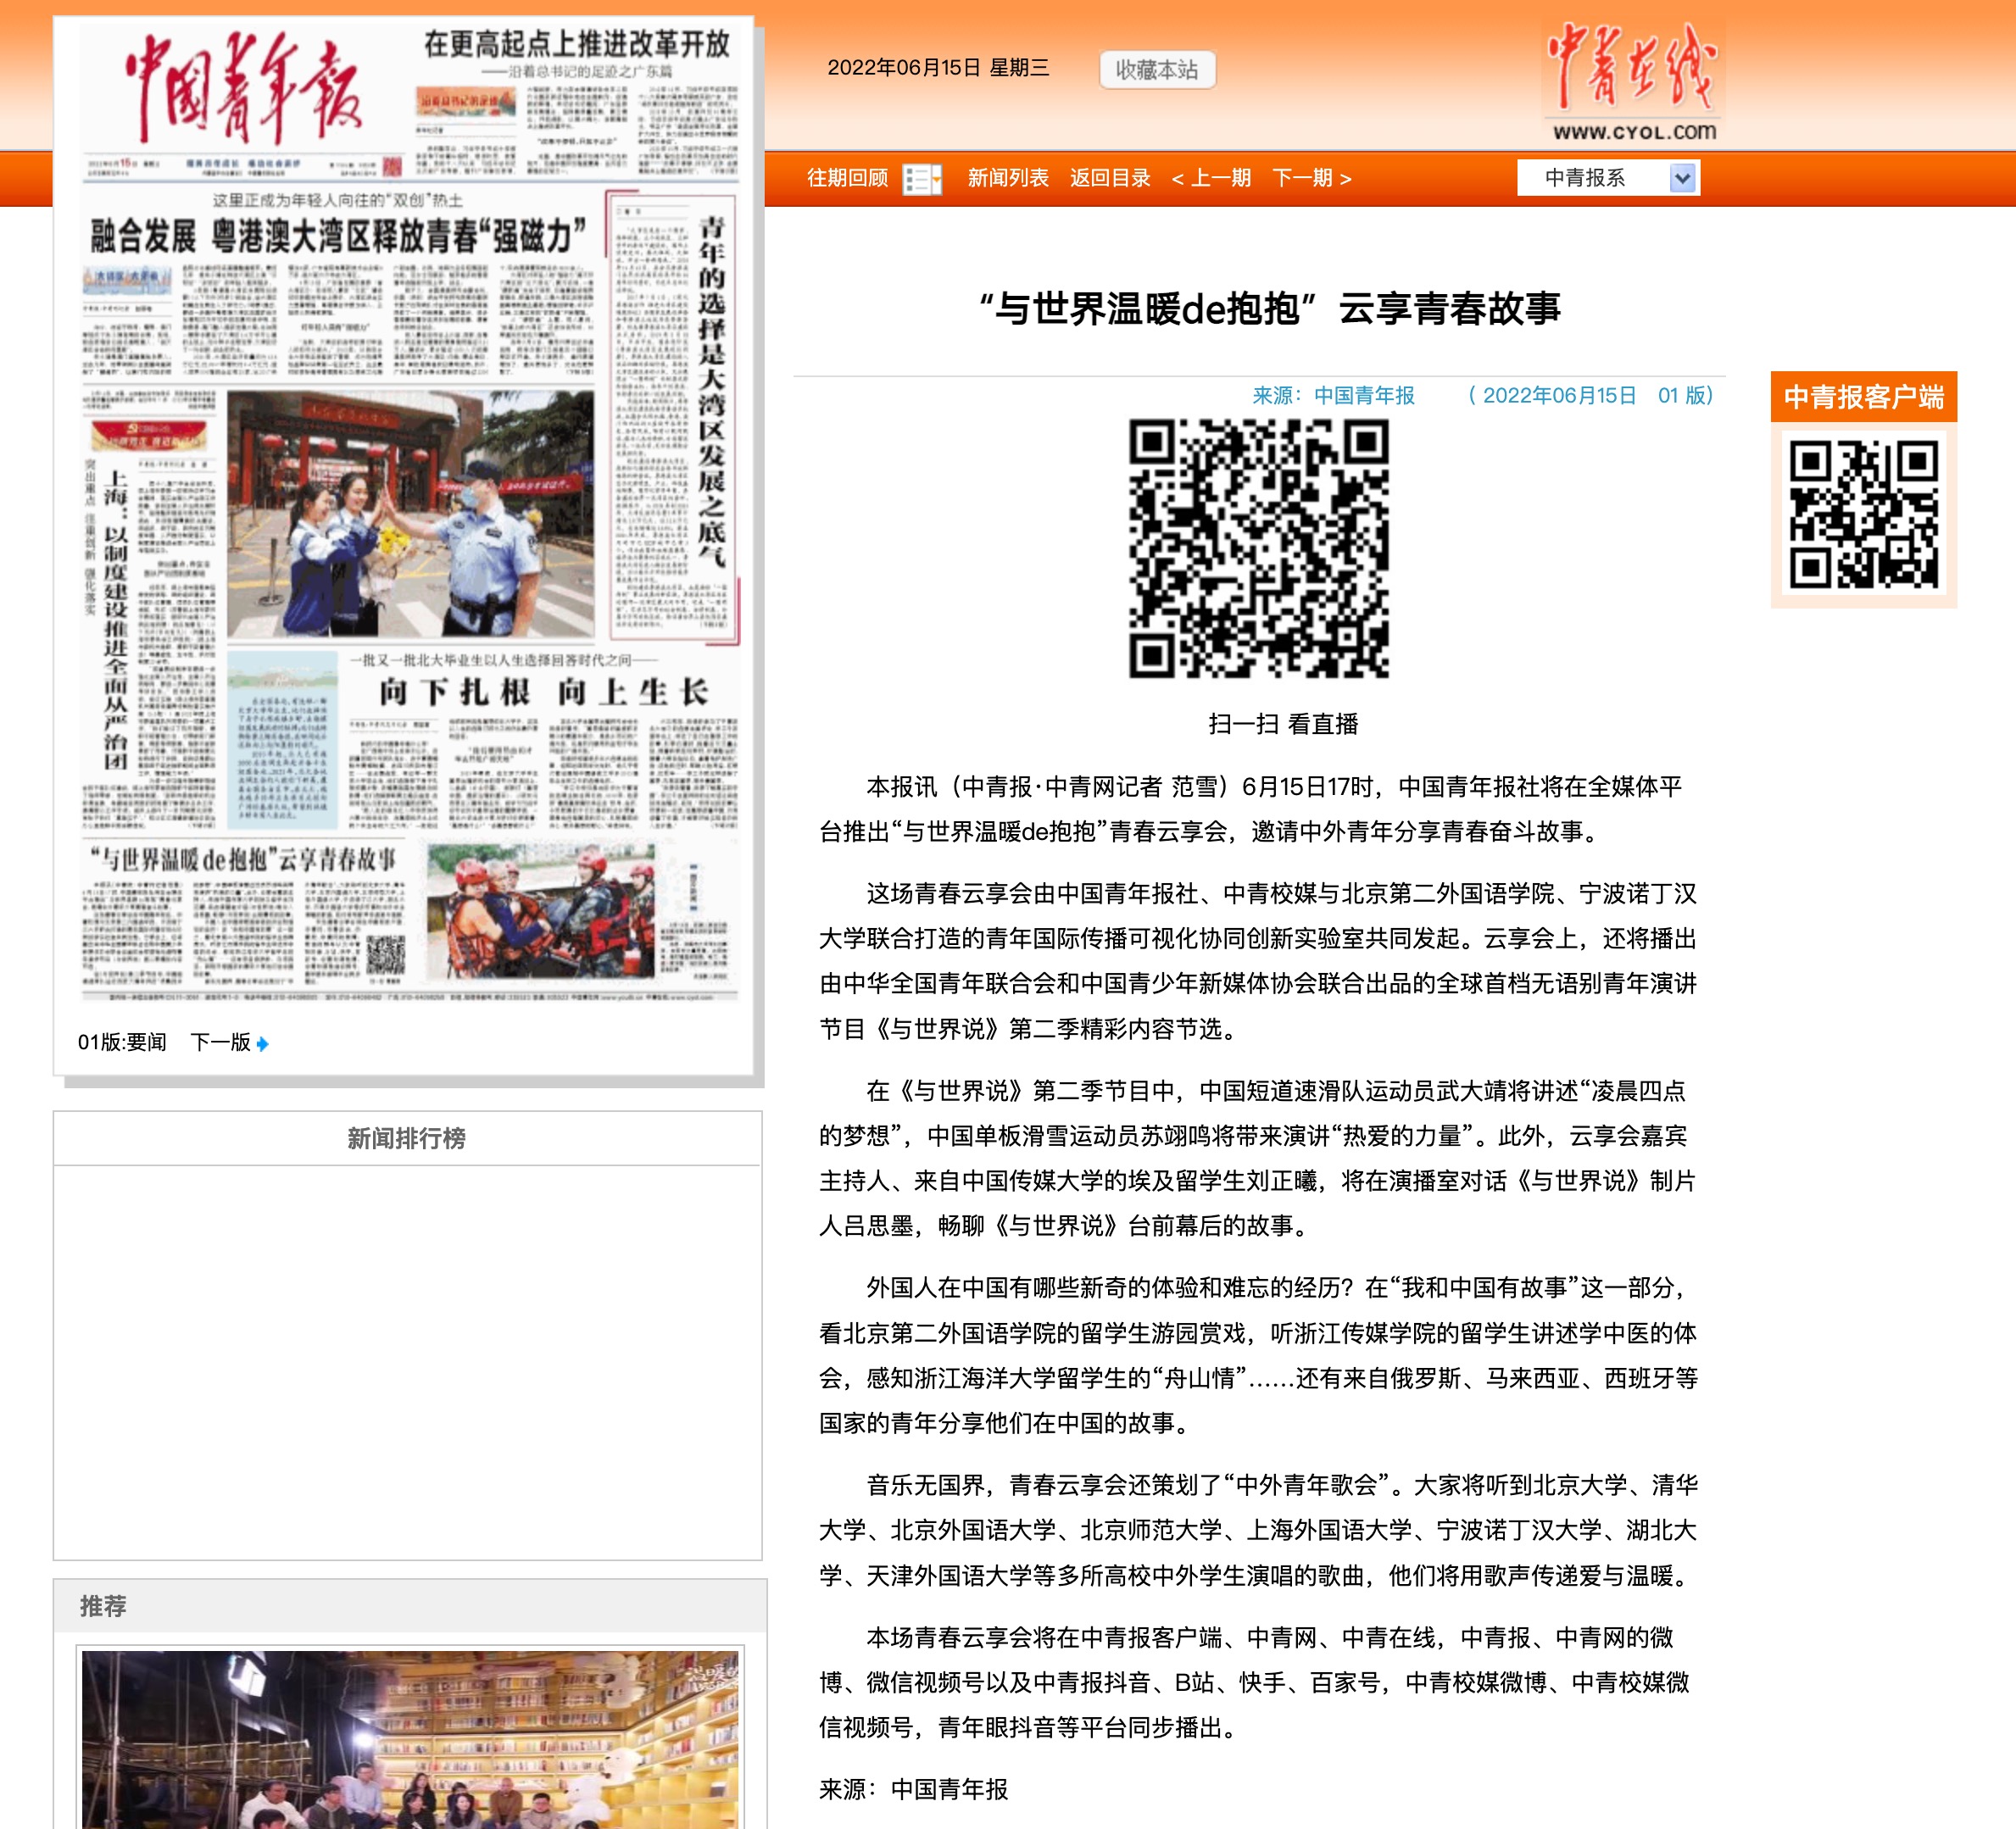Image resolution: width=2016 pixels, height=1829 pixels.
Task: Click the 下一版 blue arrow icon
Action: click(262, 1044)
